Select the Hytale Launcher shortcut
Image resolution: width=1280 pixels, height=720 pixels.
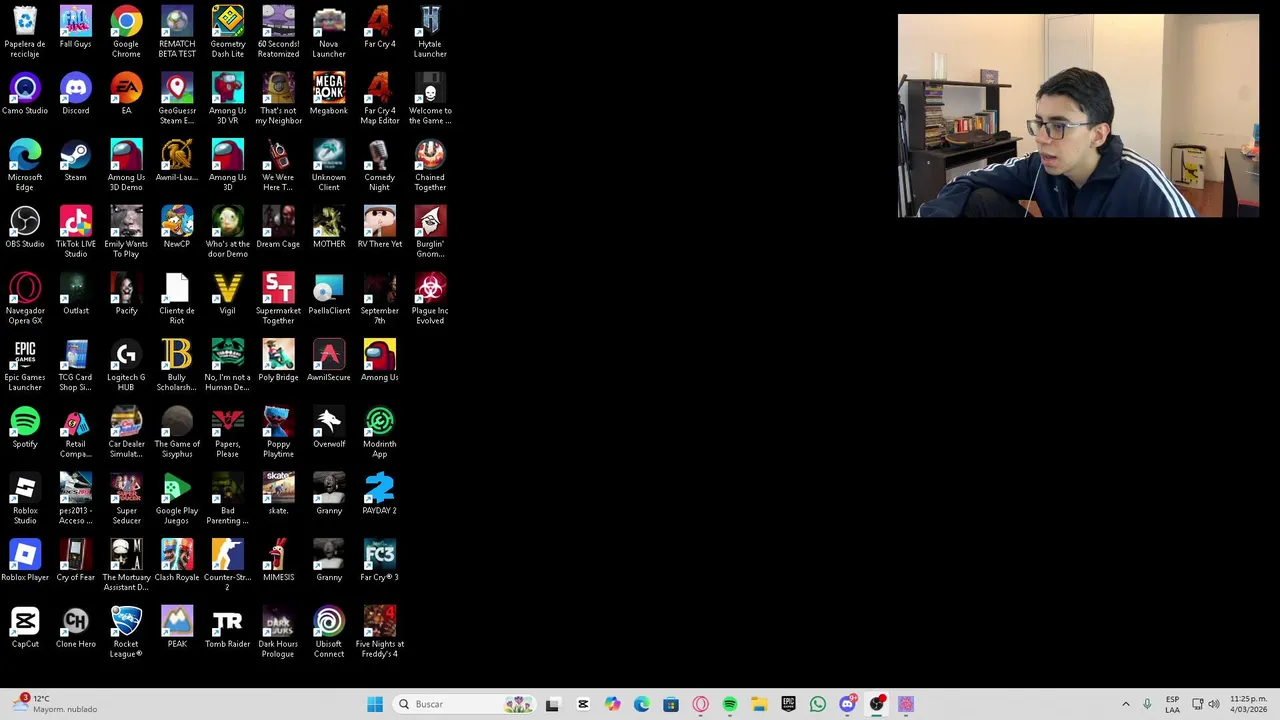(430, 31)
